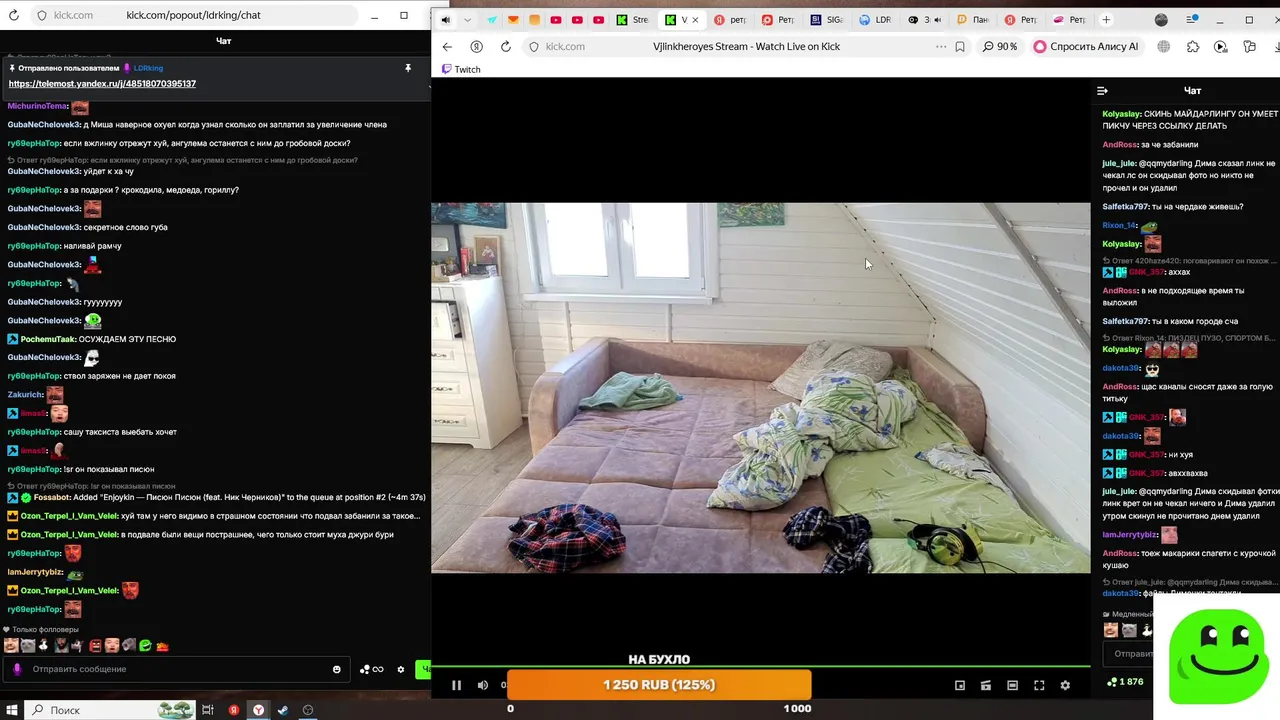Image resolution: width=1280 pixels, height=720 pixels.
Task: Click the purple microphone icon in the chat input
Action: pyautogui.click(x=17, y=669)
